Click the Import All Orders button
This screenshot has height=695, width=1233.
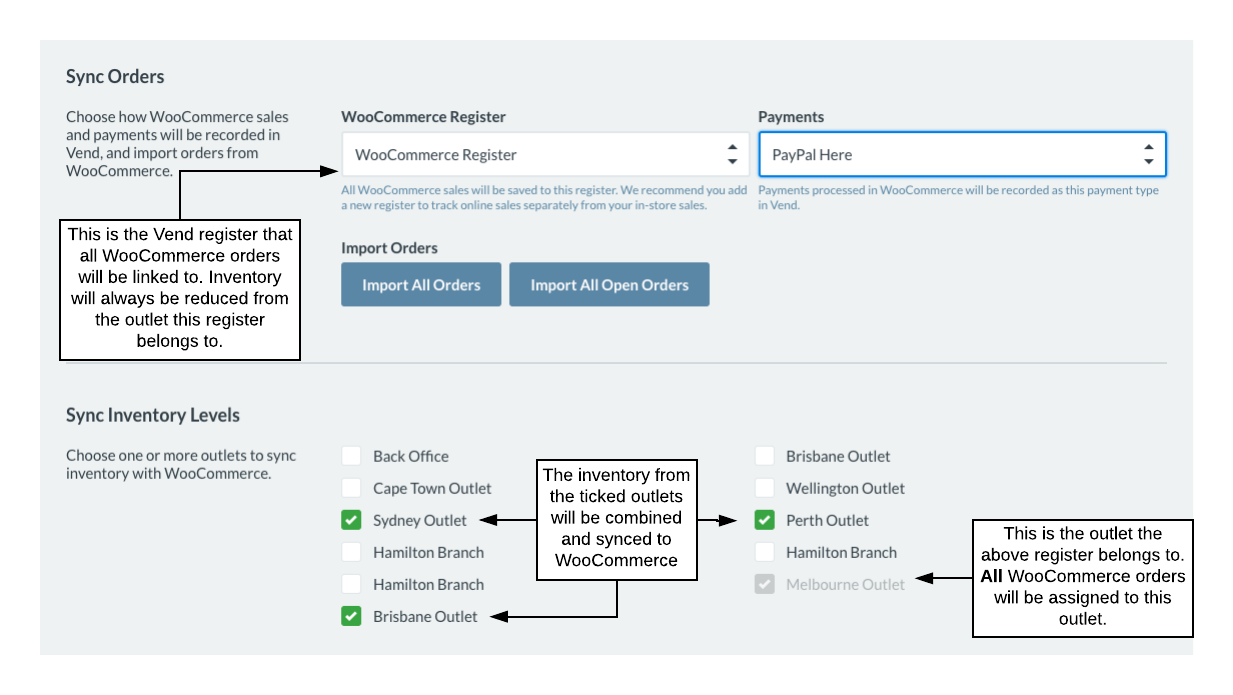421,285
